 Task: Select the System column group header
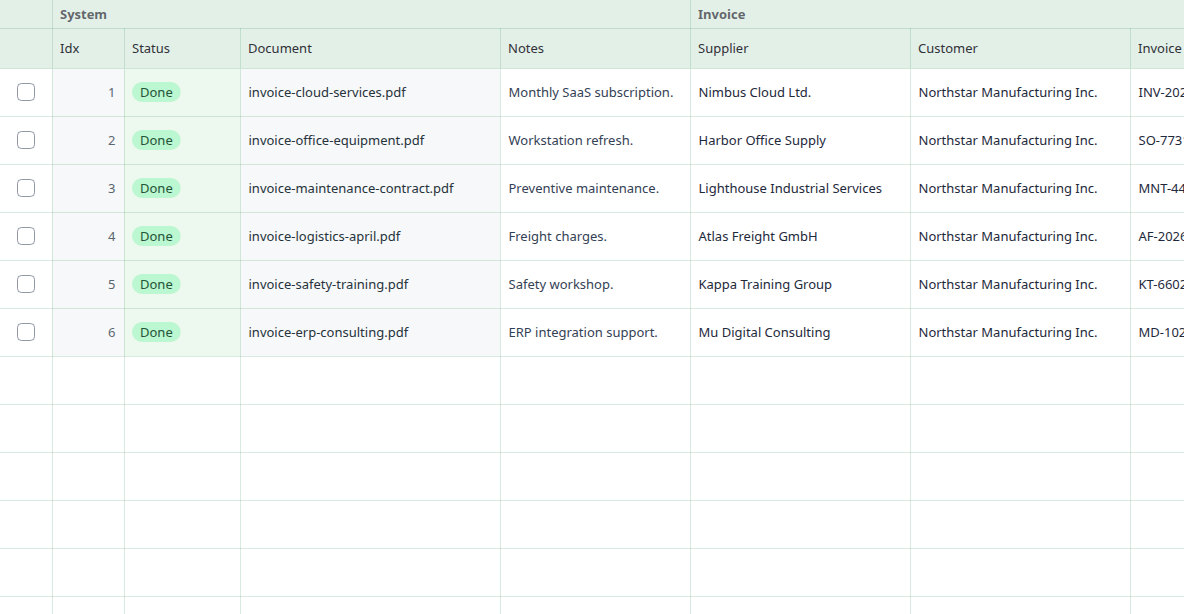pyautogui.click(x=371, y=14)
